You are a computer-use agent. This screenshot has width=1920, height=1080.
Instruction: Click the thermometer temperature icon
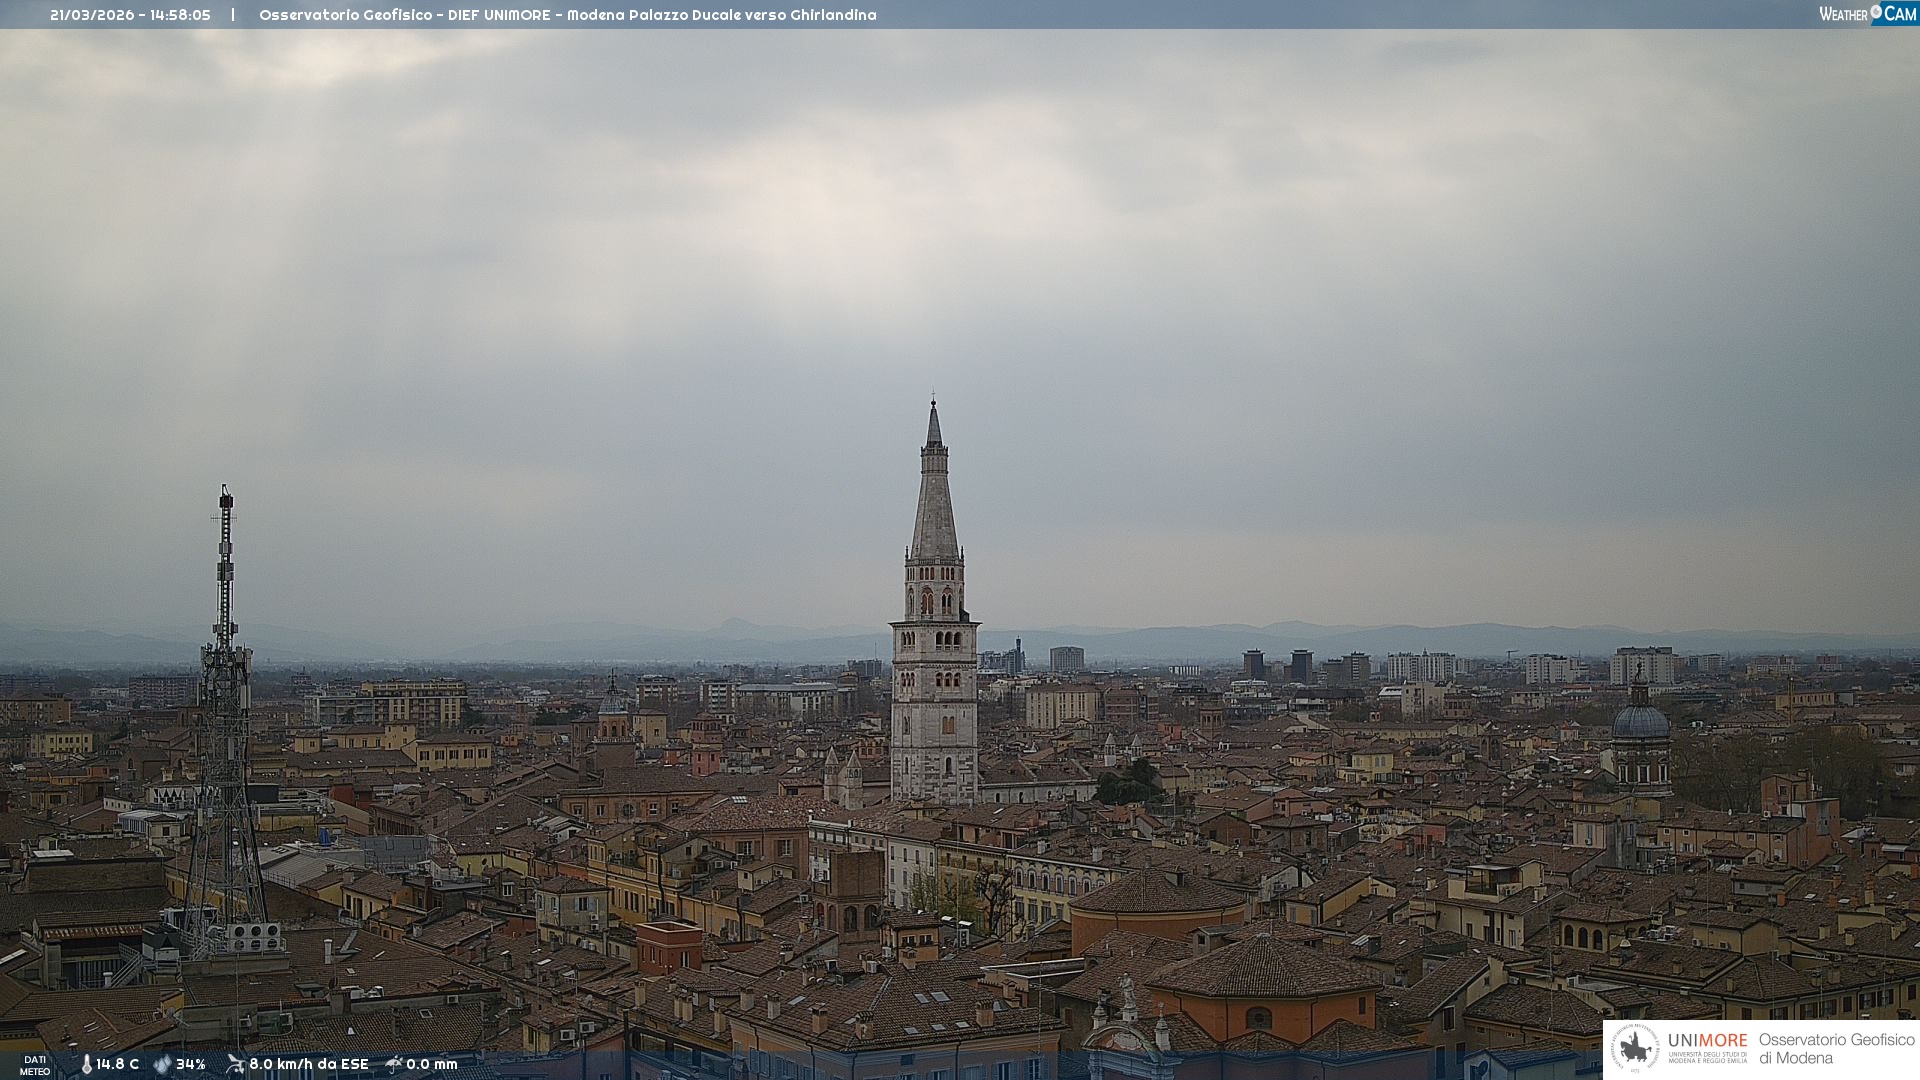point(86,1064)
